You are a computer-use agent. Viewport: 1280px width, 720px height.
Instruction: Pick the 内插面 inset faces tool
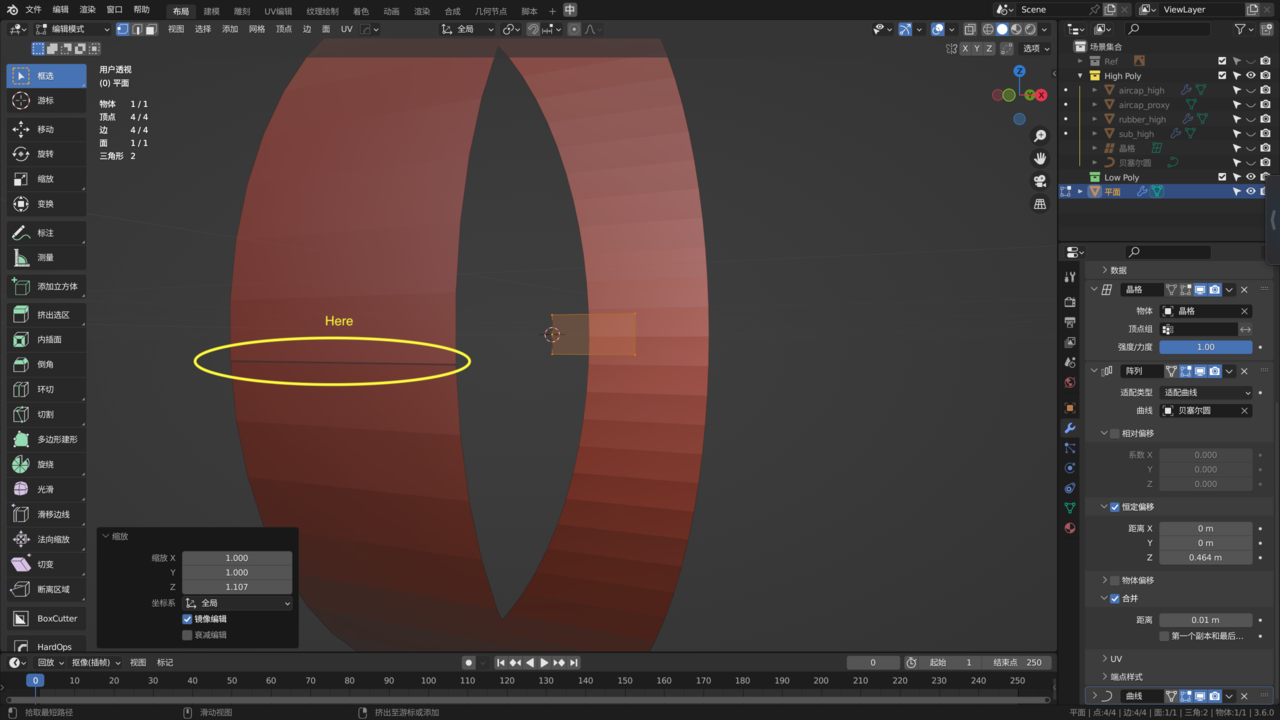(46, 340)
